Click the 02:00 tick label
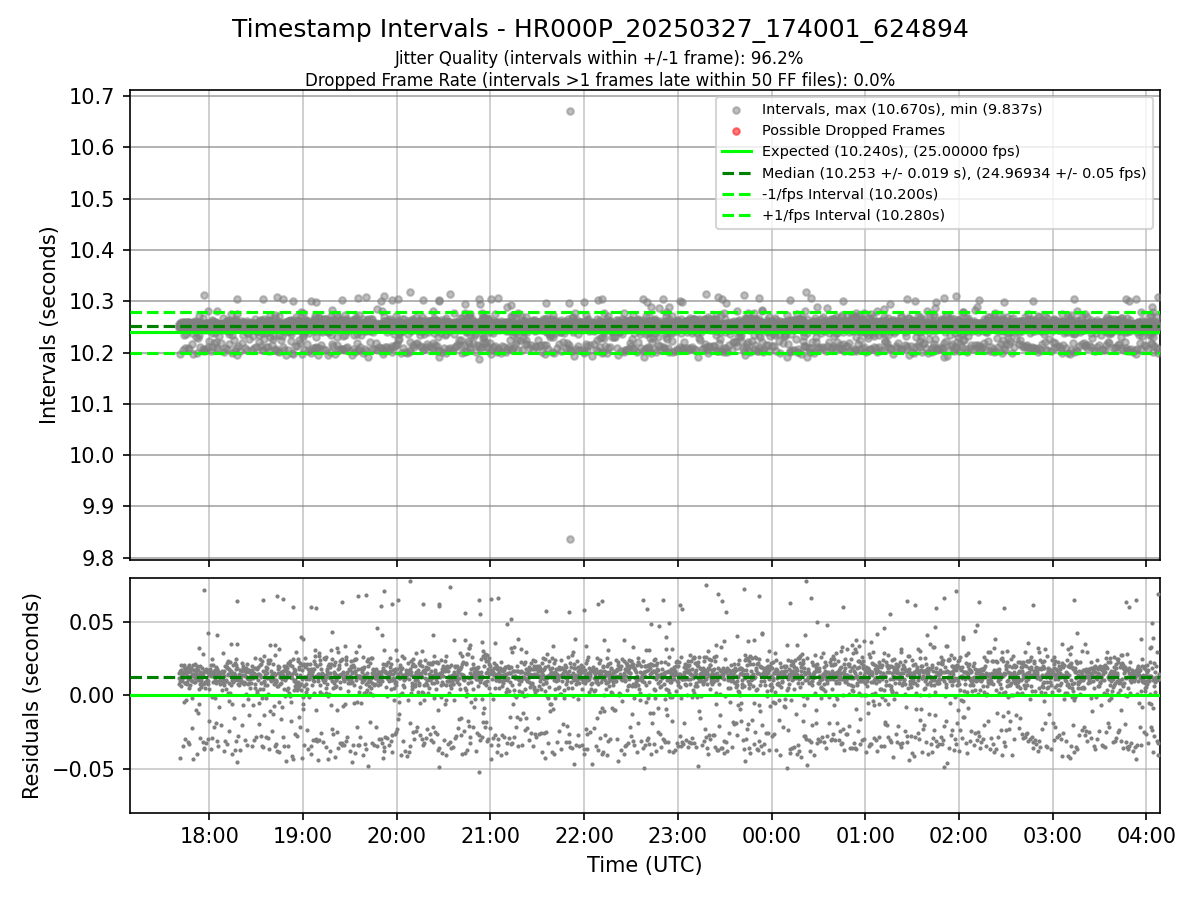Image resolution: width=1200 pixels, height=900 pixels. [x=959, y=835]
